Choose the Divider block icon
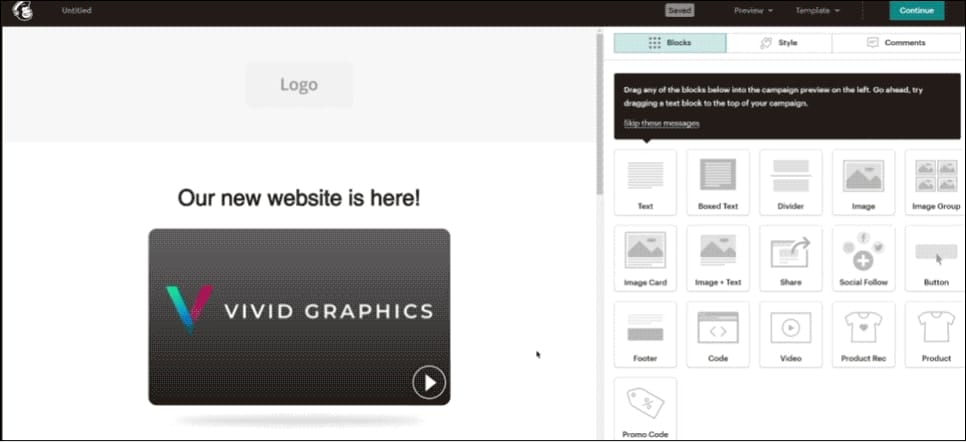This screenshot has width=966, height=442. [791, 181]
